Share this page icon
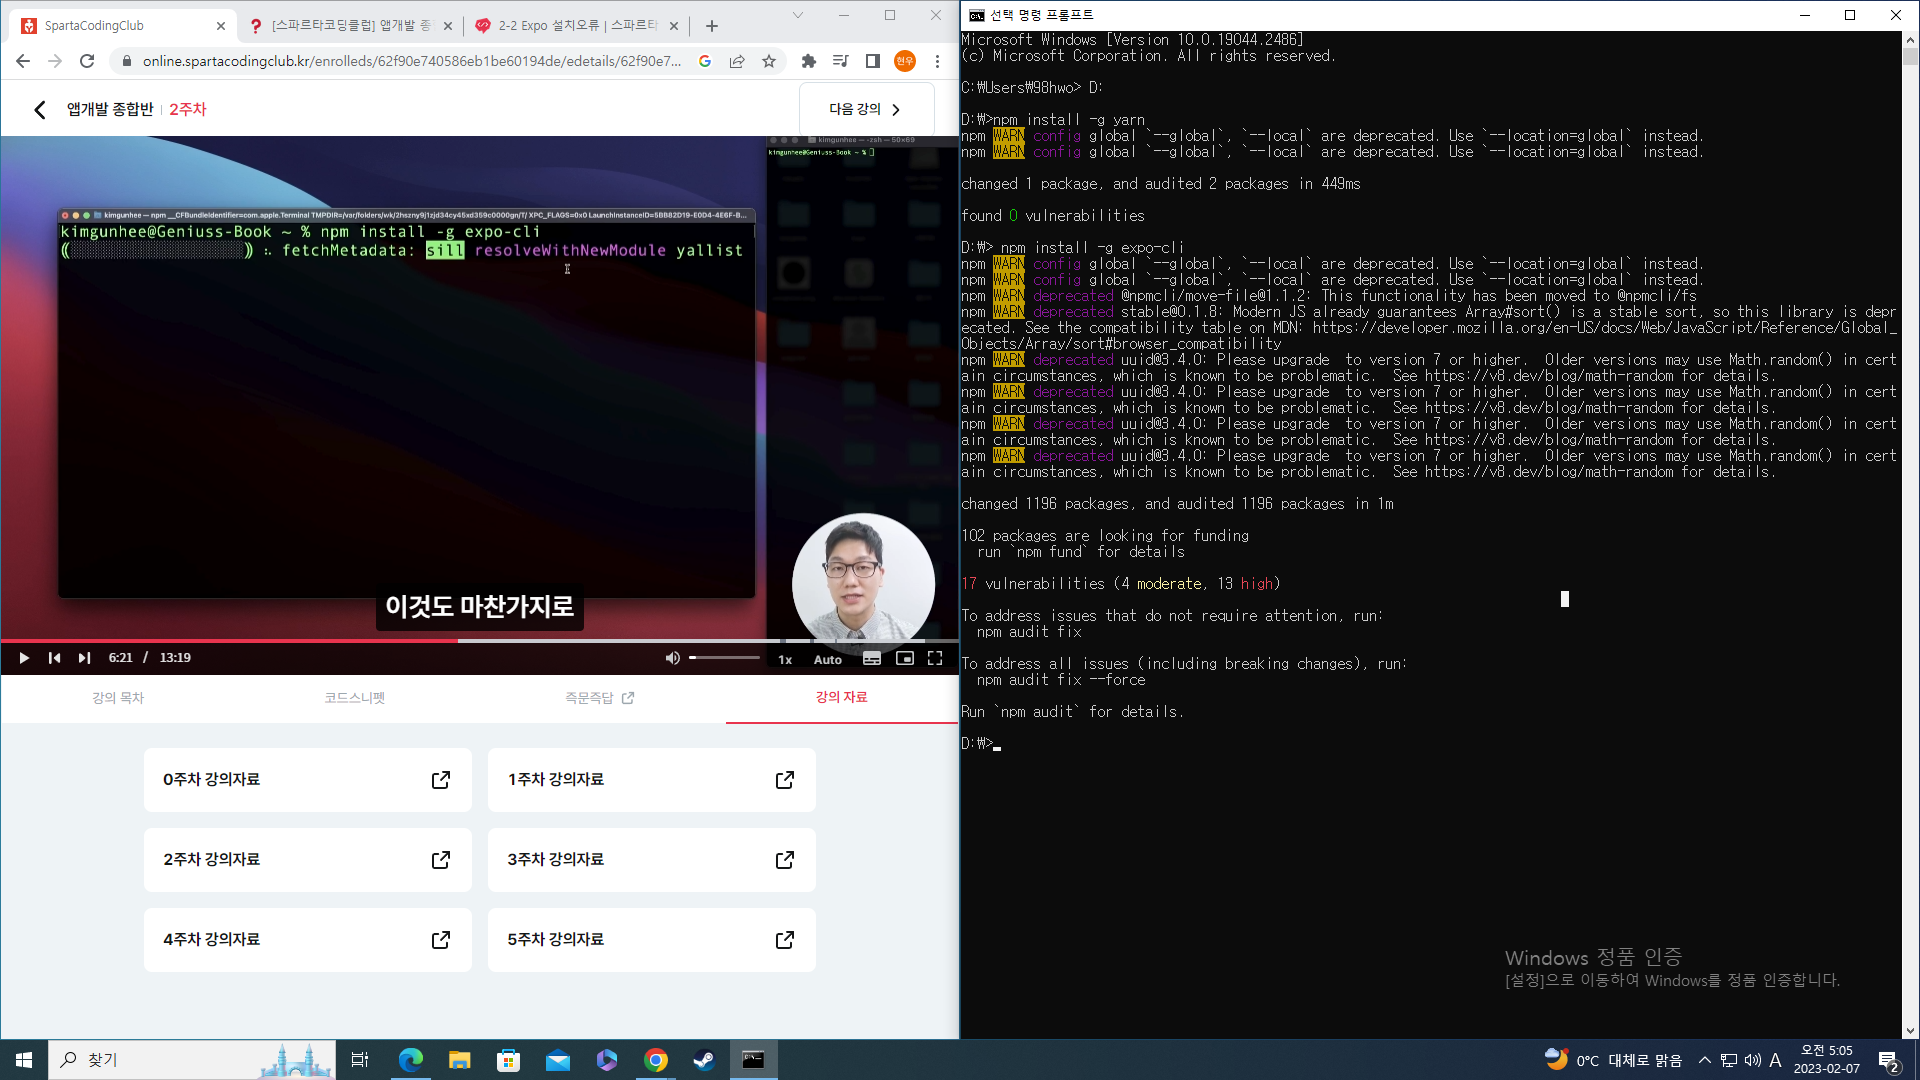1920x1080 pixels. coord(737,61)
